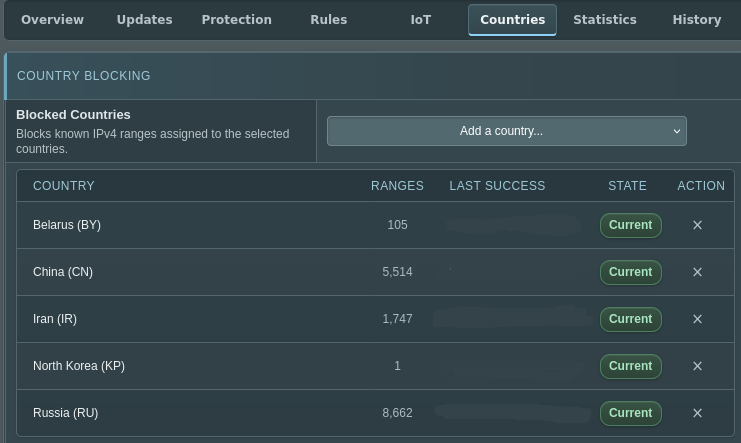Open the Add a country dropdown
The image size is (741, 443).
coord(507,131)
